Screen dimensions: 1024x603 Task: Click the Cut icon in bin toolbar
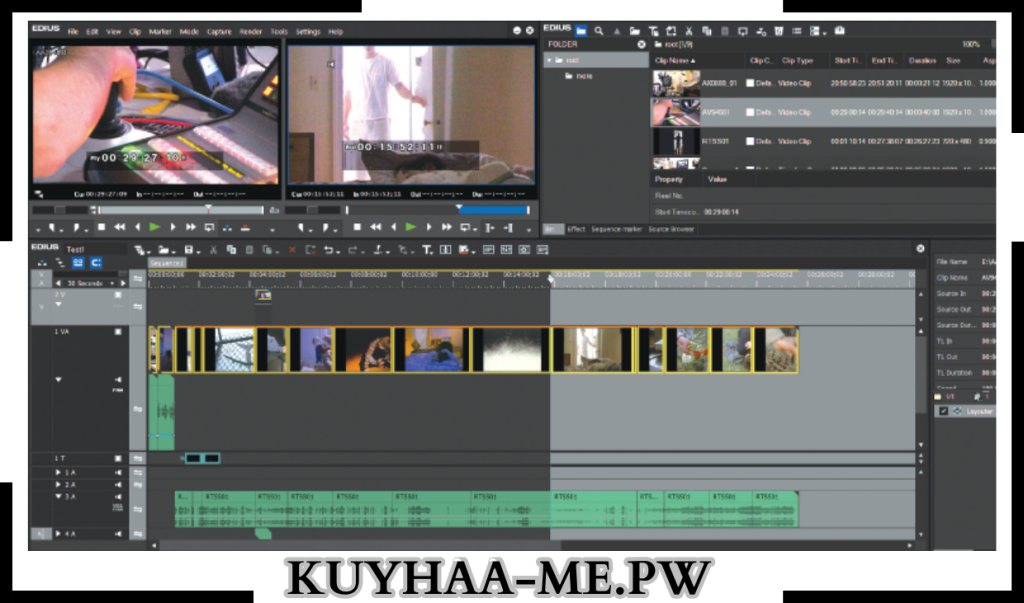pos(688,31)
